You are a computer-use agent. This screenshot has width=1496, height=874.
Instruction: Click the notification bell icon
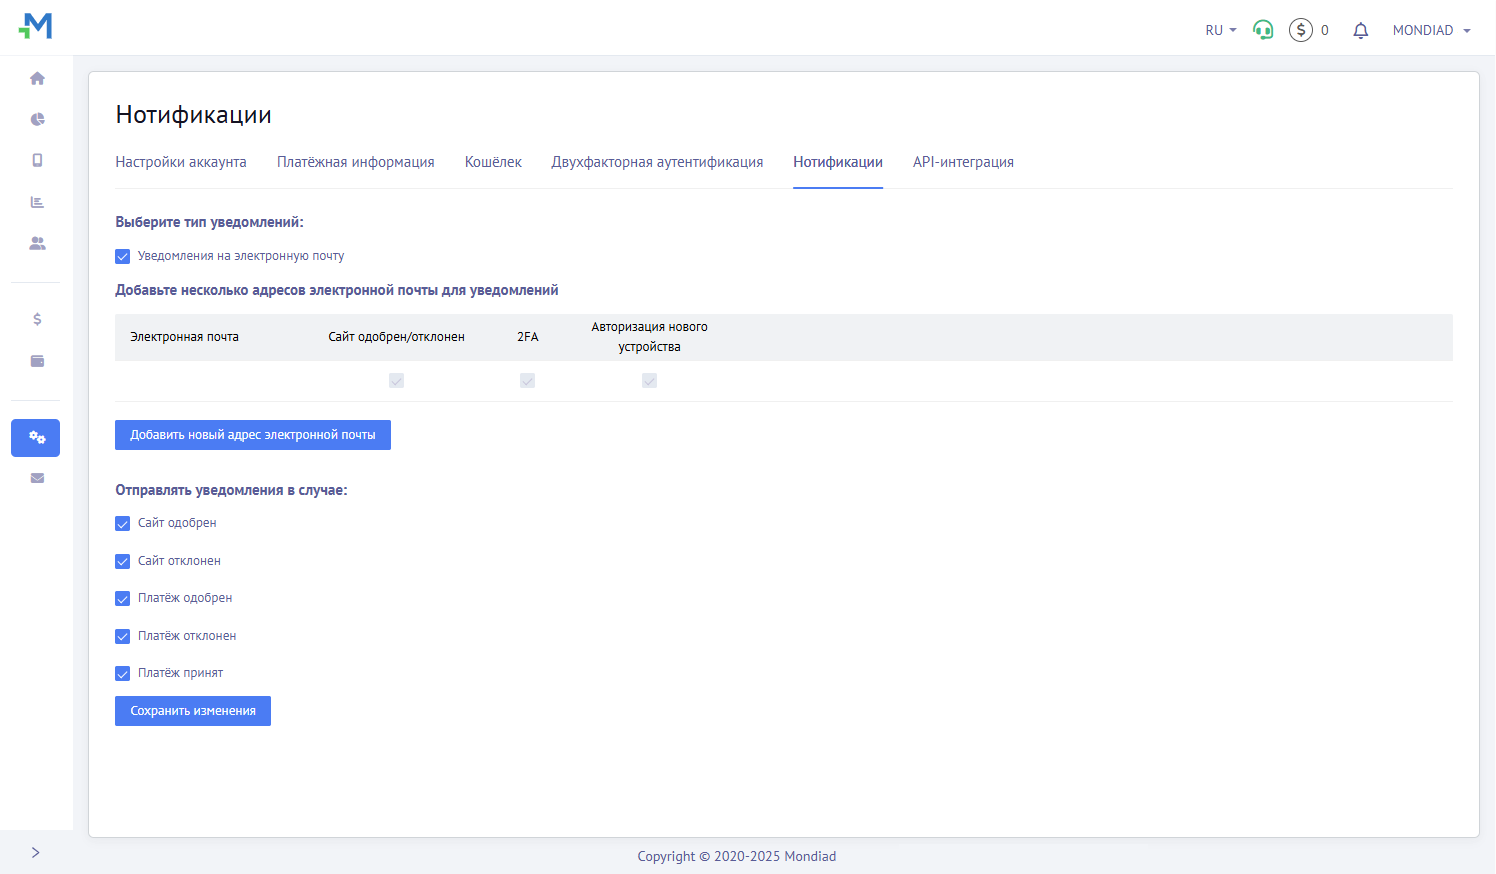(1360, 31)
